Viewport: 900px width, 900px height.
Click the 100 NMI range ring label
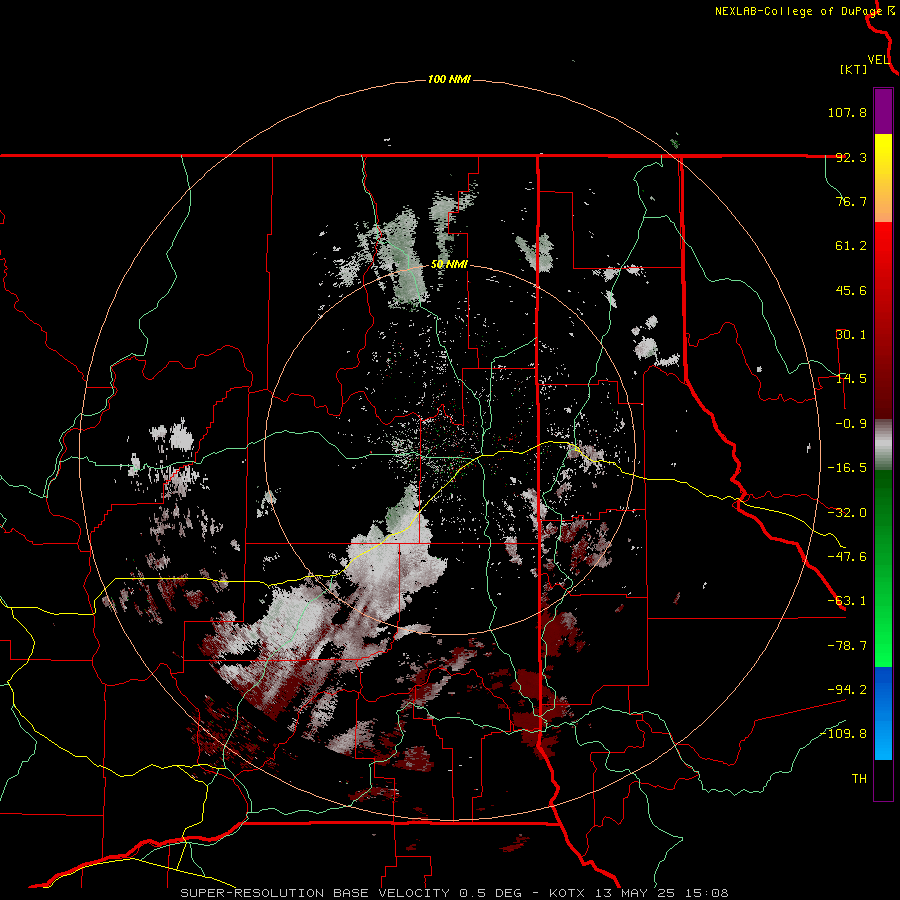(x=449, y=79)
